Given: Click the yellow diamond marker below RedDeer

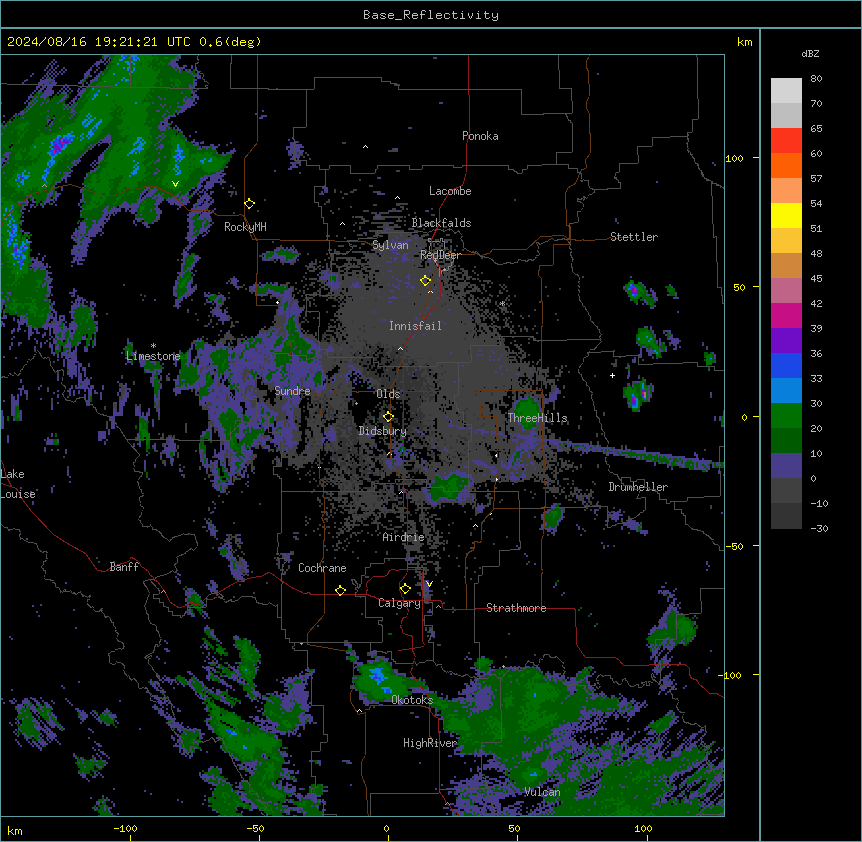Looking at the screenshot, I should click(425, 281).
